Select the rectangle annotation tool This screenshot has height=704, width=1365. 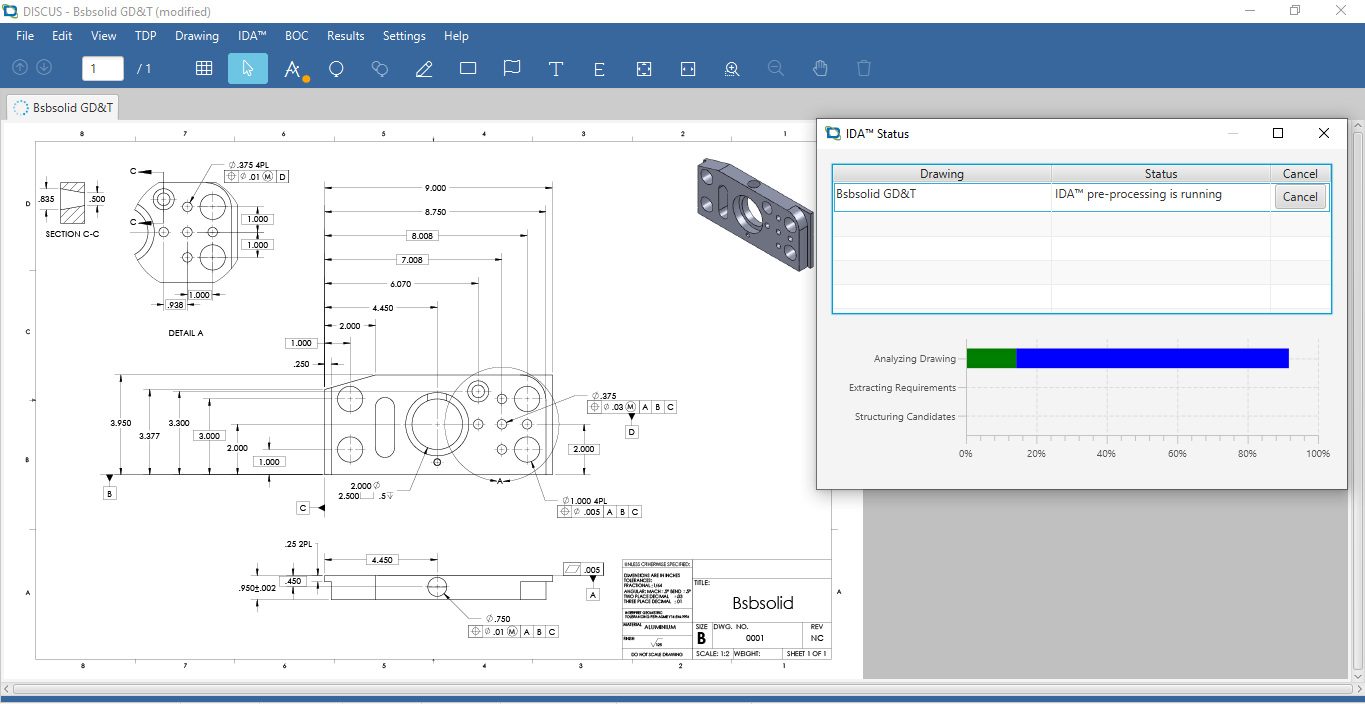tap(467, 68)
